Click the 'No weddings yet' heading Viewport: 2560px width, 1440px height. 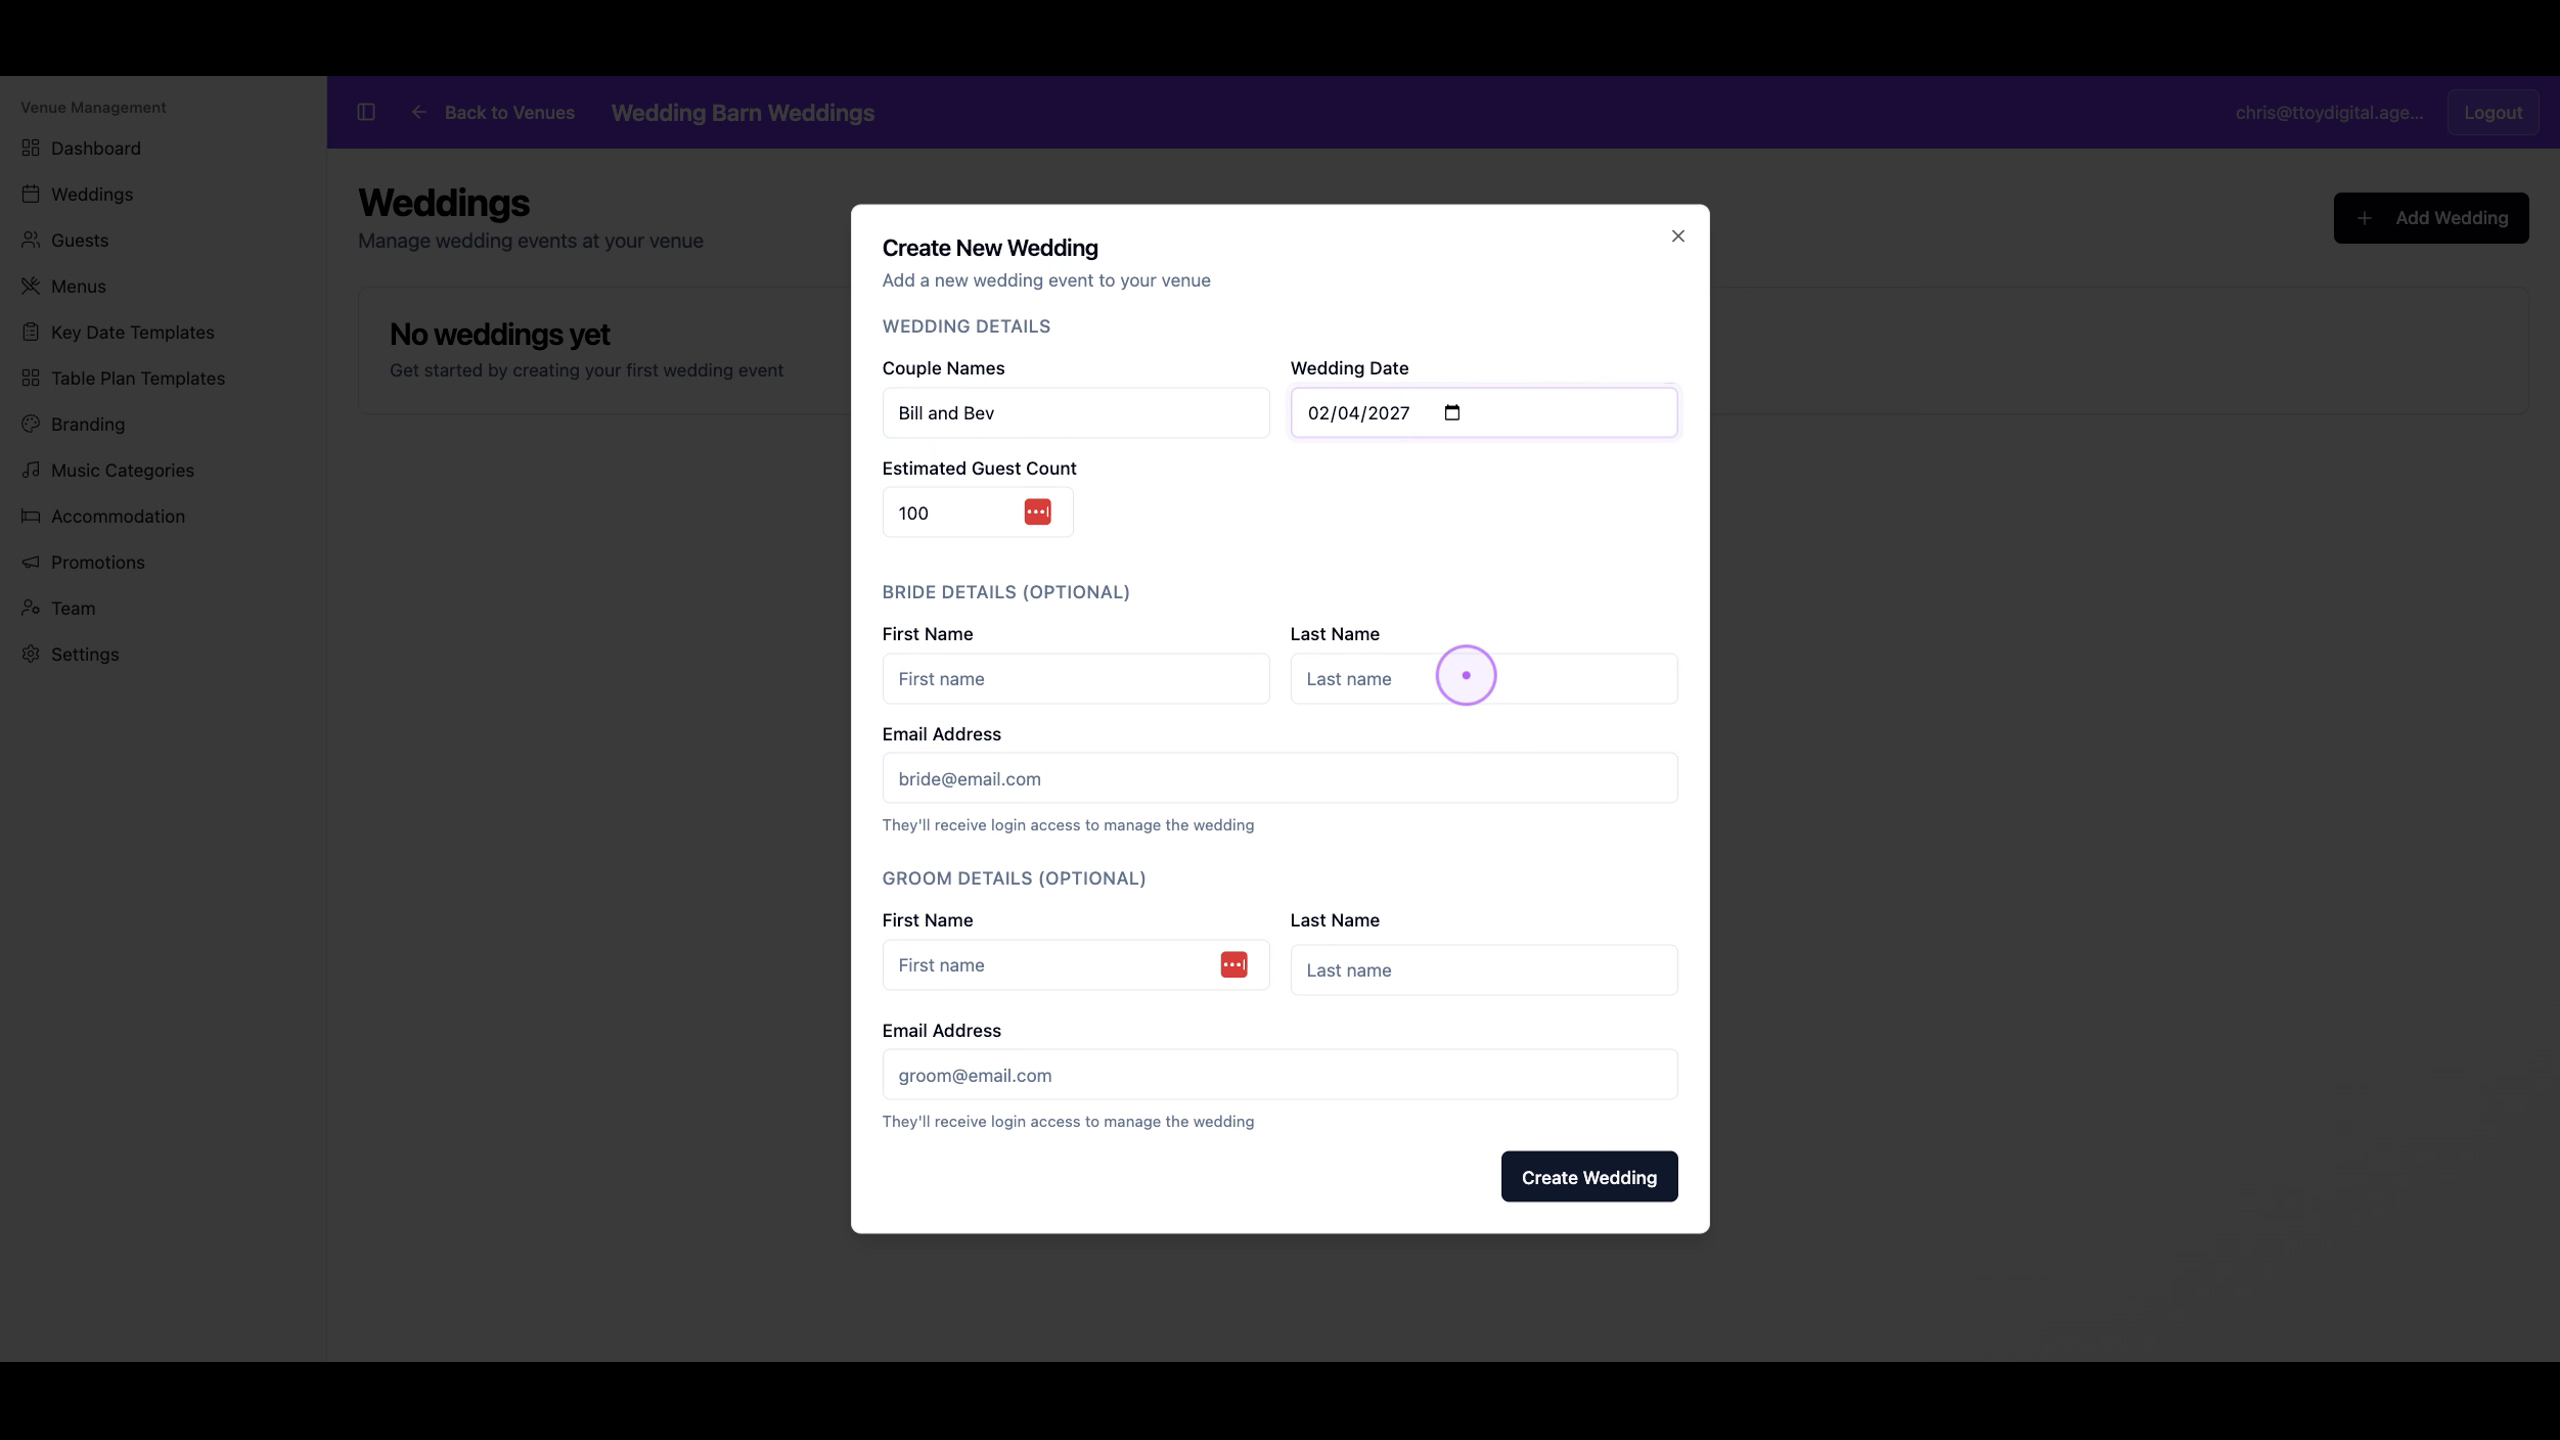coord(499,334)
